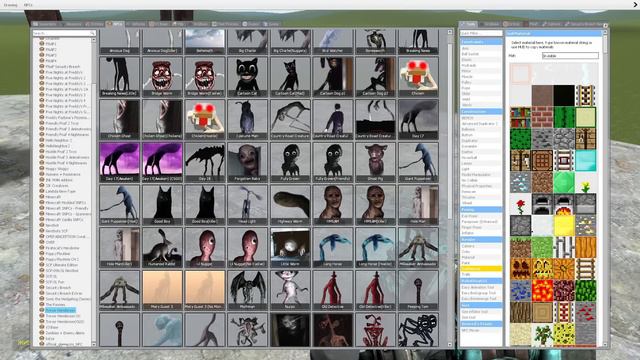Choose the Day 18 skeletal creature thumbnail
The width and height of the screenshot is (640, 360).
204,162
